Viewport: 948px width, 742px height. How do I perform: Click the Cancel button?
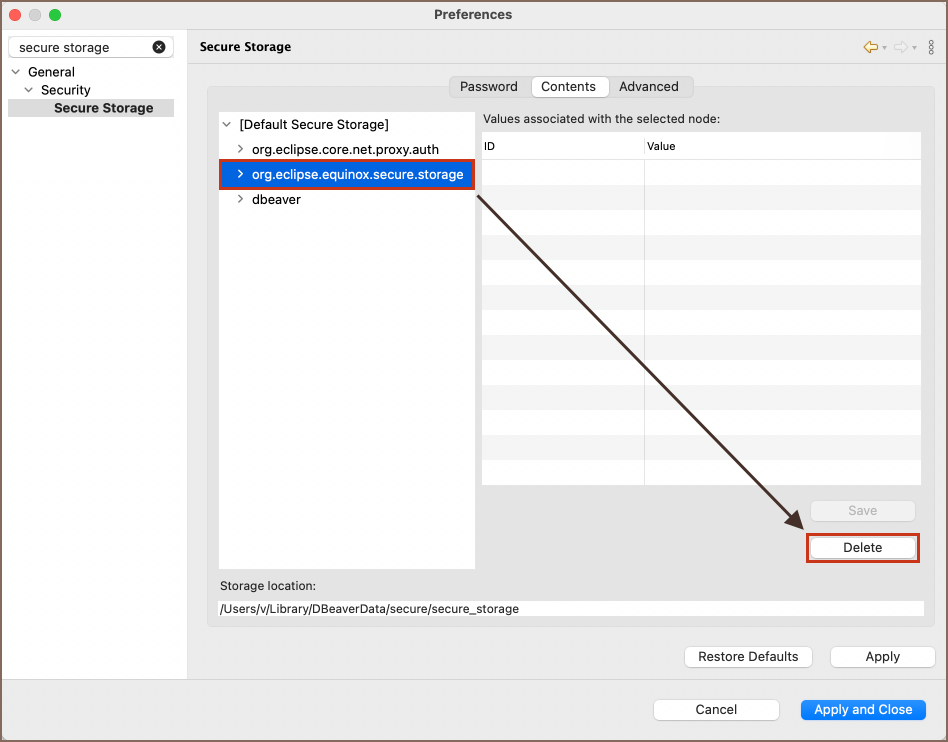tap(716, 709)
